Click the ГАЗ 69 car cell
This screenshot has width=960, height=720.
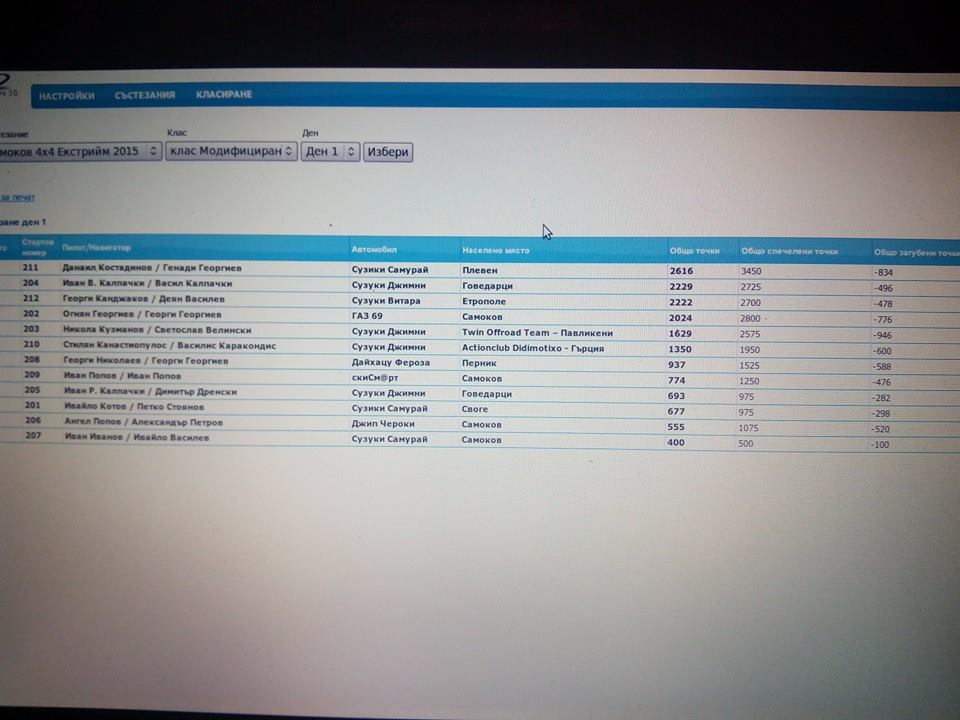367,316
